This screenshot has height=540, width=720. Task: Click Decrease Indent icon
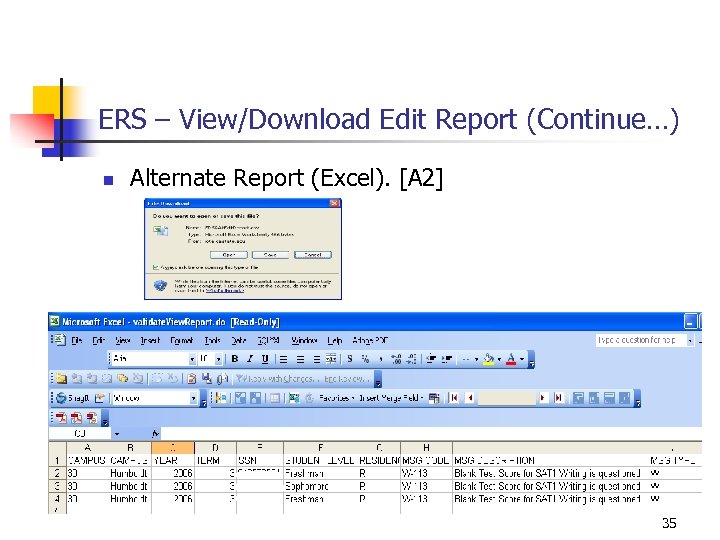point(431,359)
